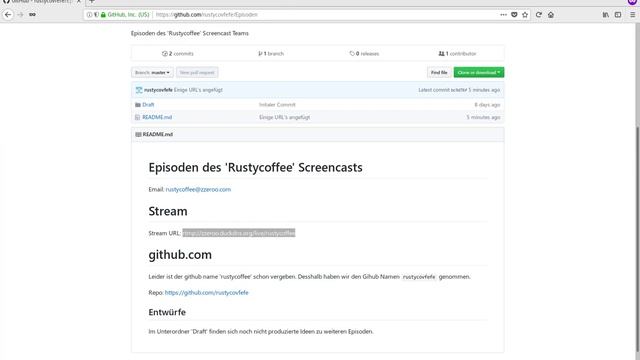The image size is (640, 360).
Task: Open a new tab with the plus button
Action: (92, 2)
